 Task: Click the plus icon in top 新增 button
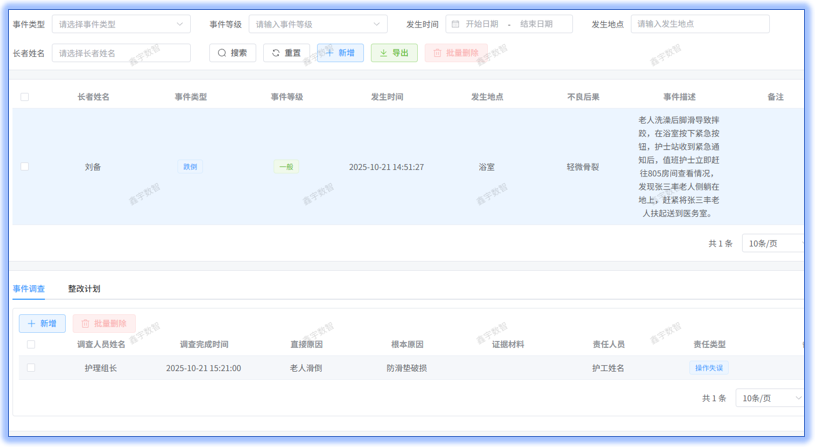(330, 53)
